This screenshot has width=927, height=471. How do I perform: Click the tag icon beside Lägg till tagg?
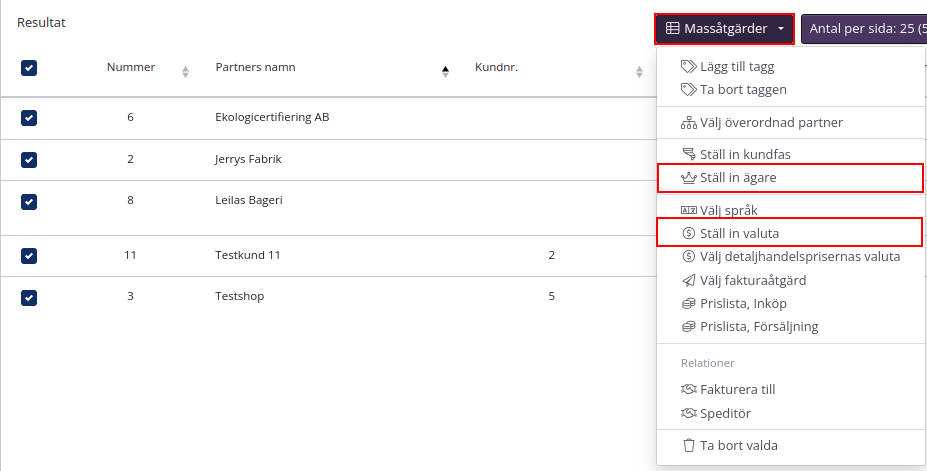[688, 67]
